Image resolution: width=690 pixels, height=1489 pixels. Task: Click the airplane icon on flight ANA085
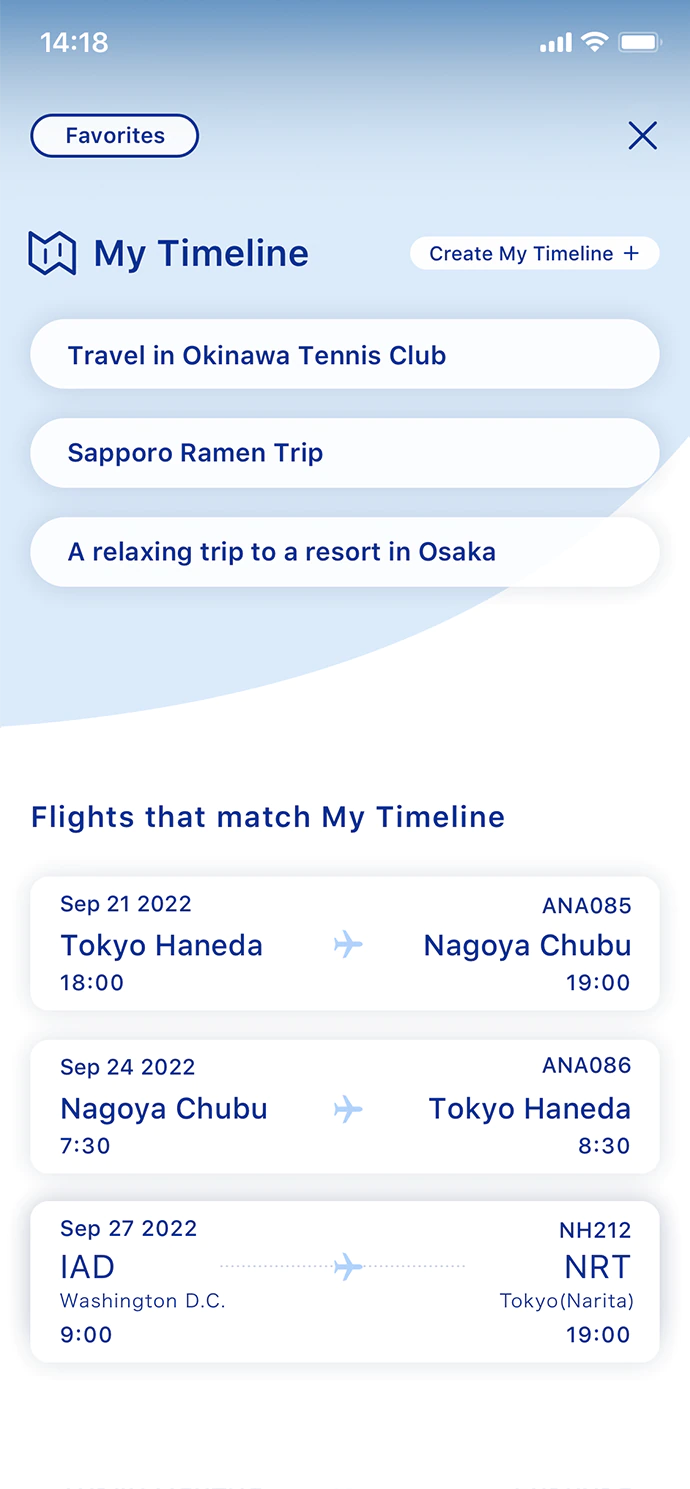coord(348,944)
